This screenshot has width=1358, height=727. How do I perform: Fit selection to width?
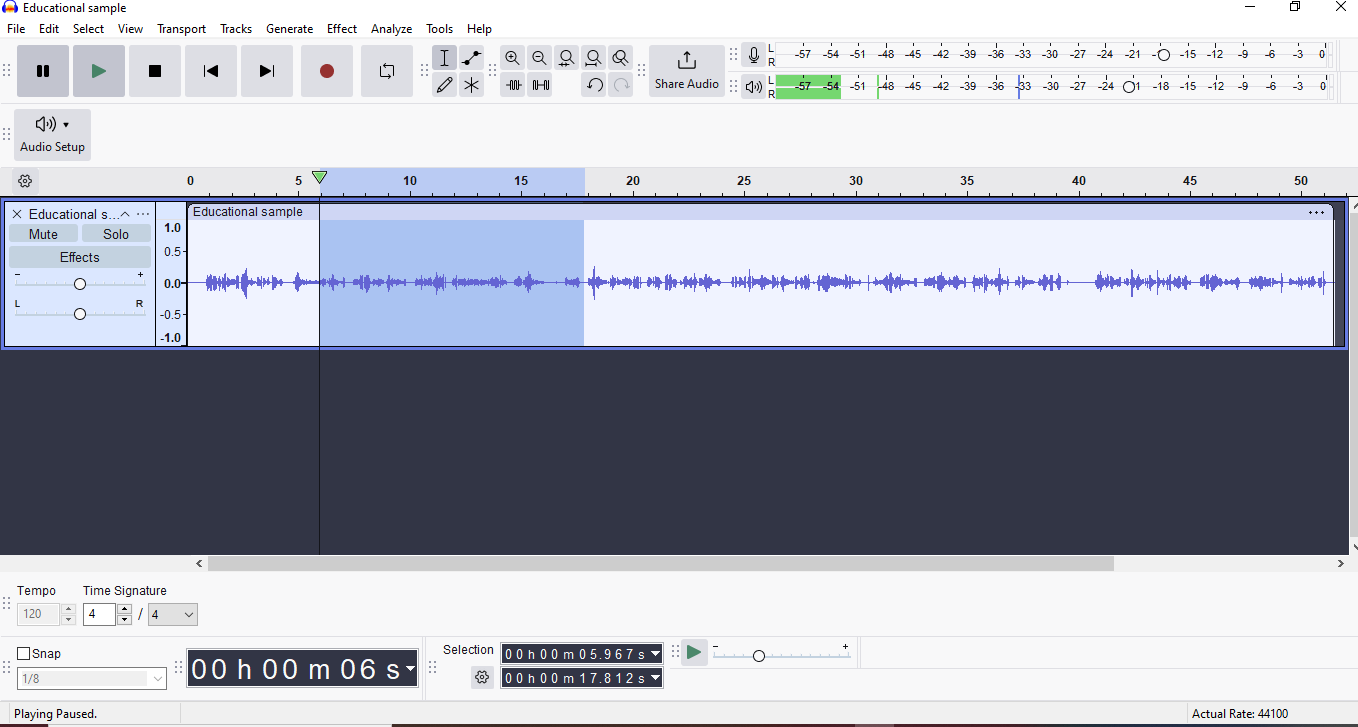point(567,58)
